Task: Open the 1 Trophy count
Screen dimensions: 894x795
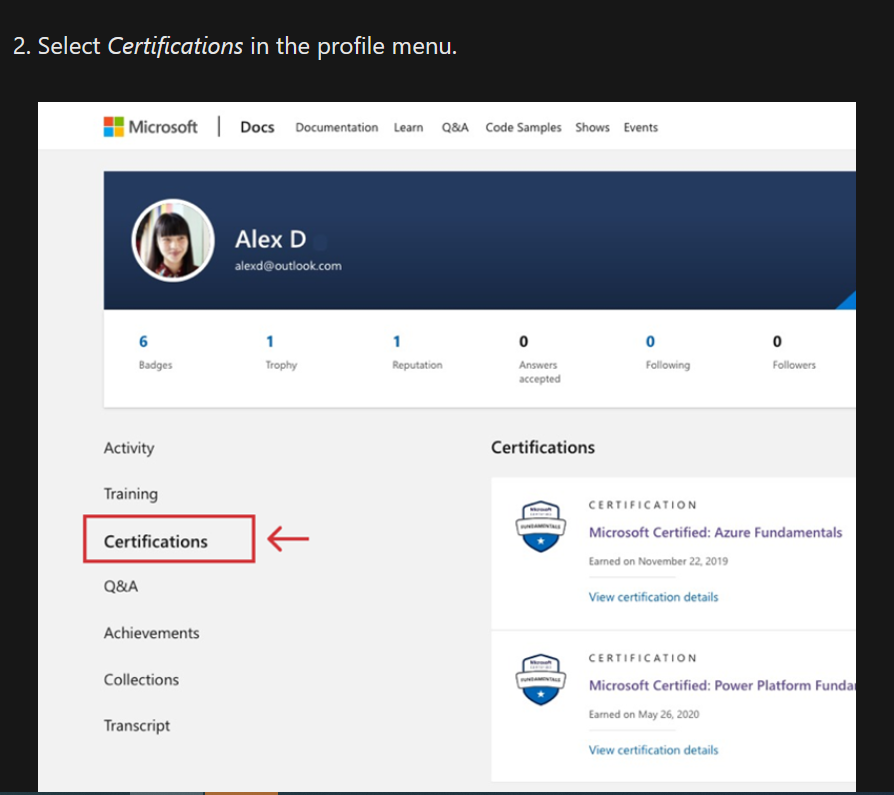Action: pos(281,352)
